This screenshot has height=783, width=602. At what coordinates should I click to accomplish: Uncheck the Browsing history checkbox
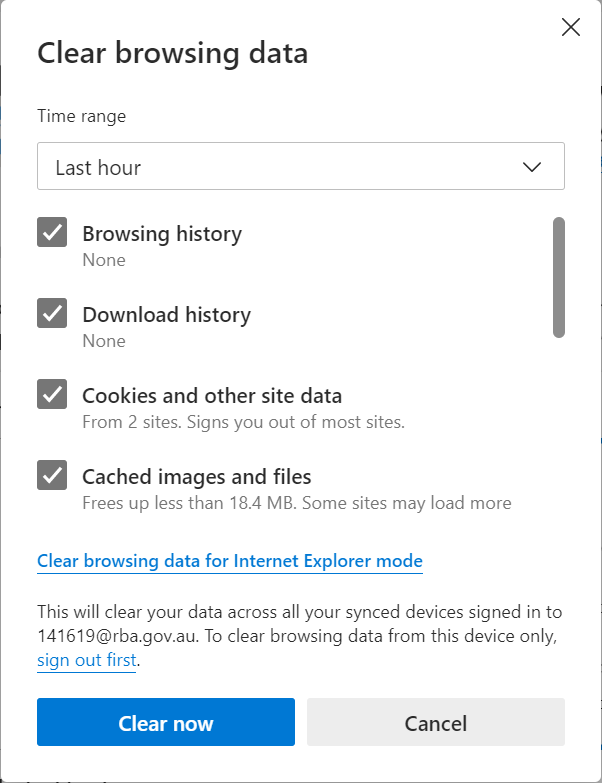point(52,232)
